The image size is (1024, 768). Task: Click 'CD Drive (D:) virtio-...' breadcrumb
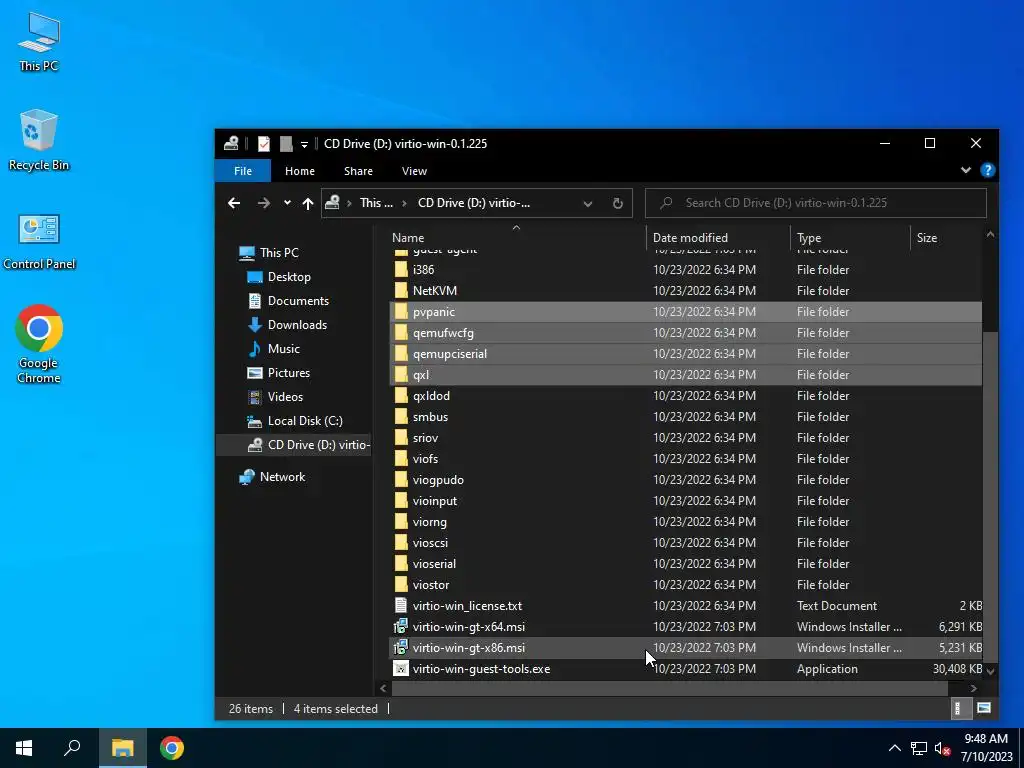(474, 203)
